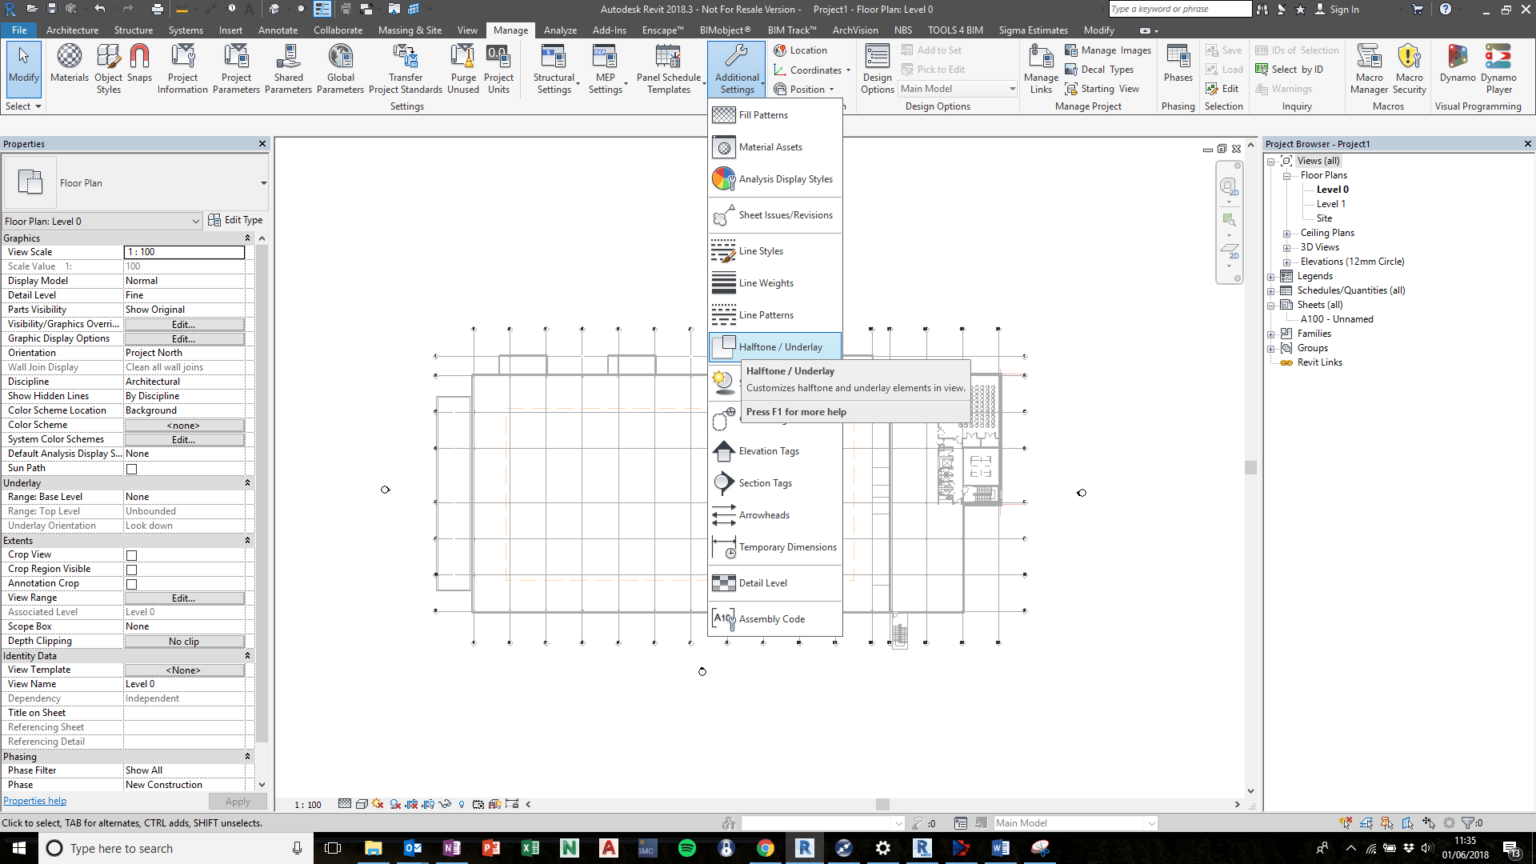Collapse the Floor Plans tree node

(x=1287, y=175)
